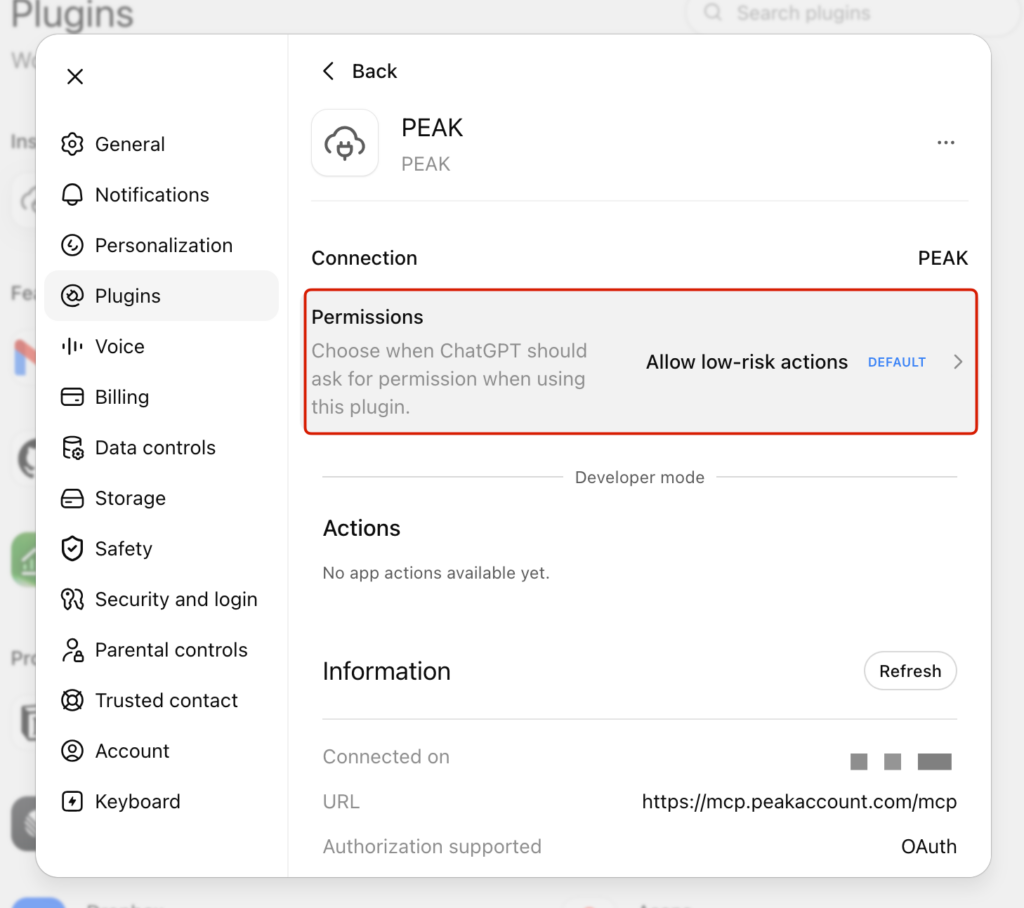This screenshot has height=908, width=1024.
Task: Click the Back link text
Action: point(374,71)
